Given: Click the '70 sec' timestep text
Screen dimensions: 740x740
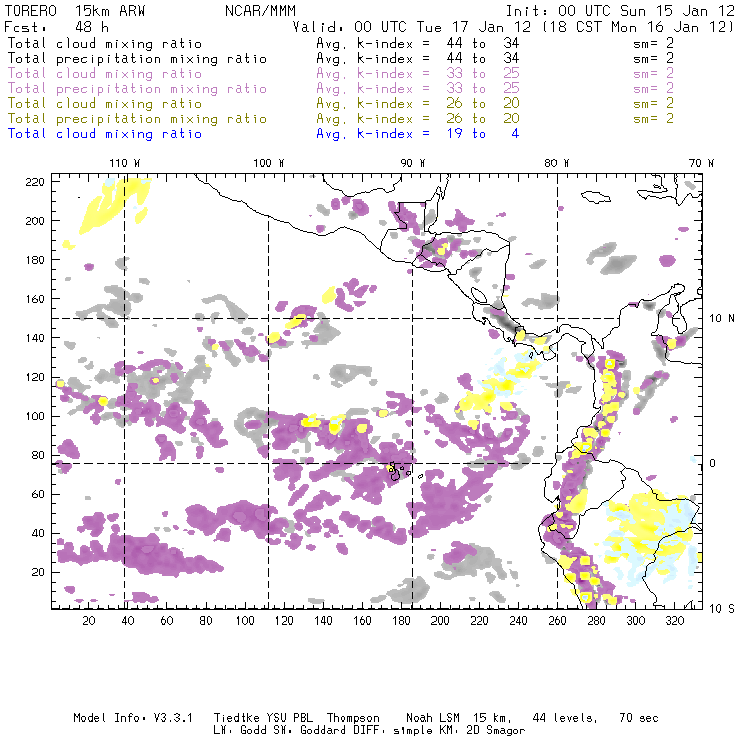Looking at the screenshot, I should click(639, 718).
